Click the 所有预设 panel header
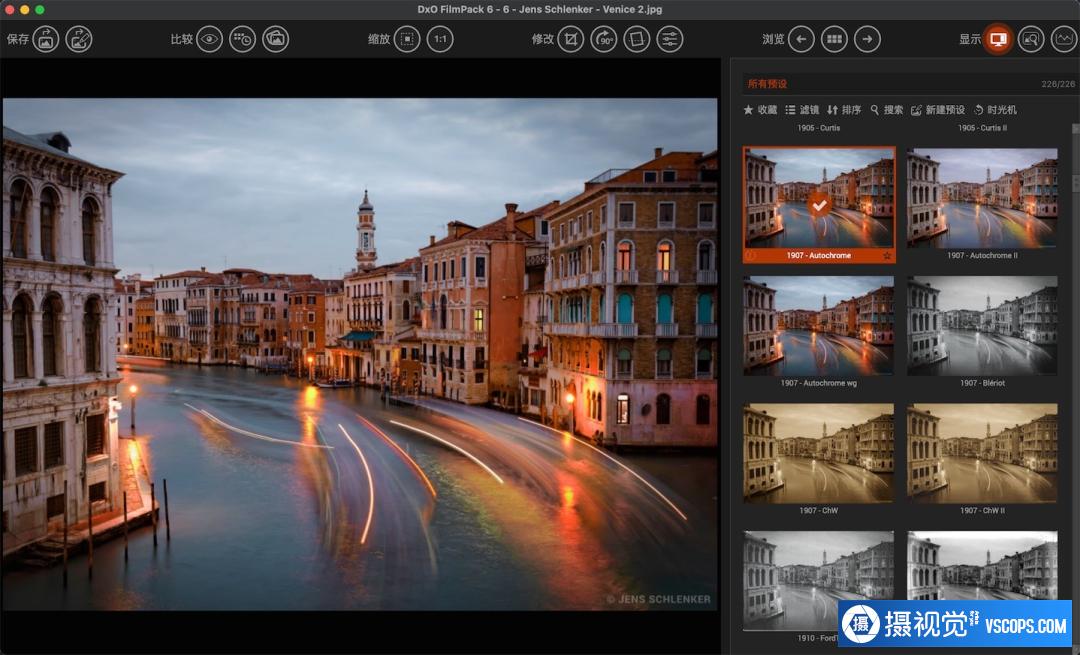The height and width of the screenshot is (655, 1080). click(x=767, y=84)
